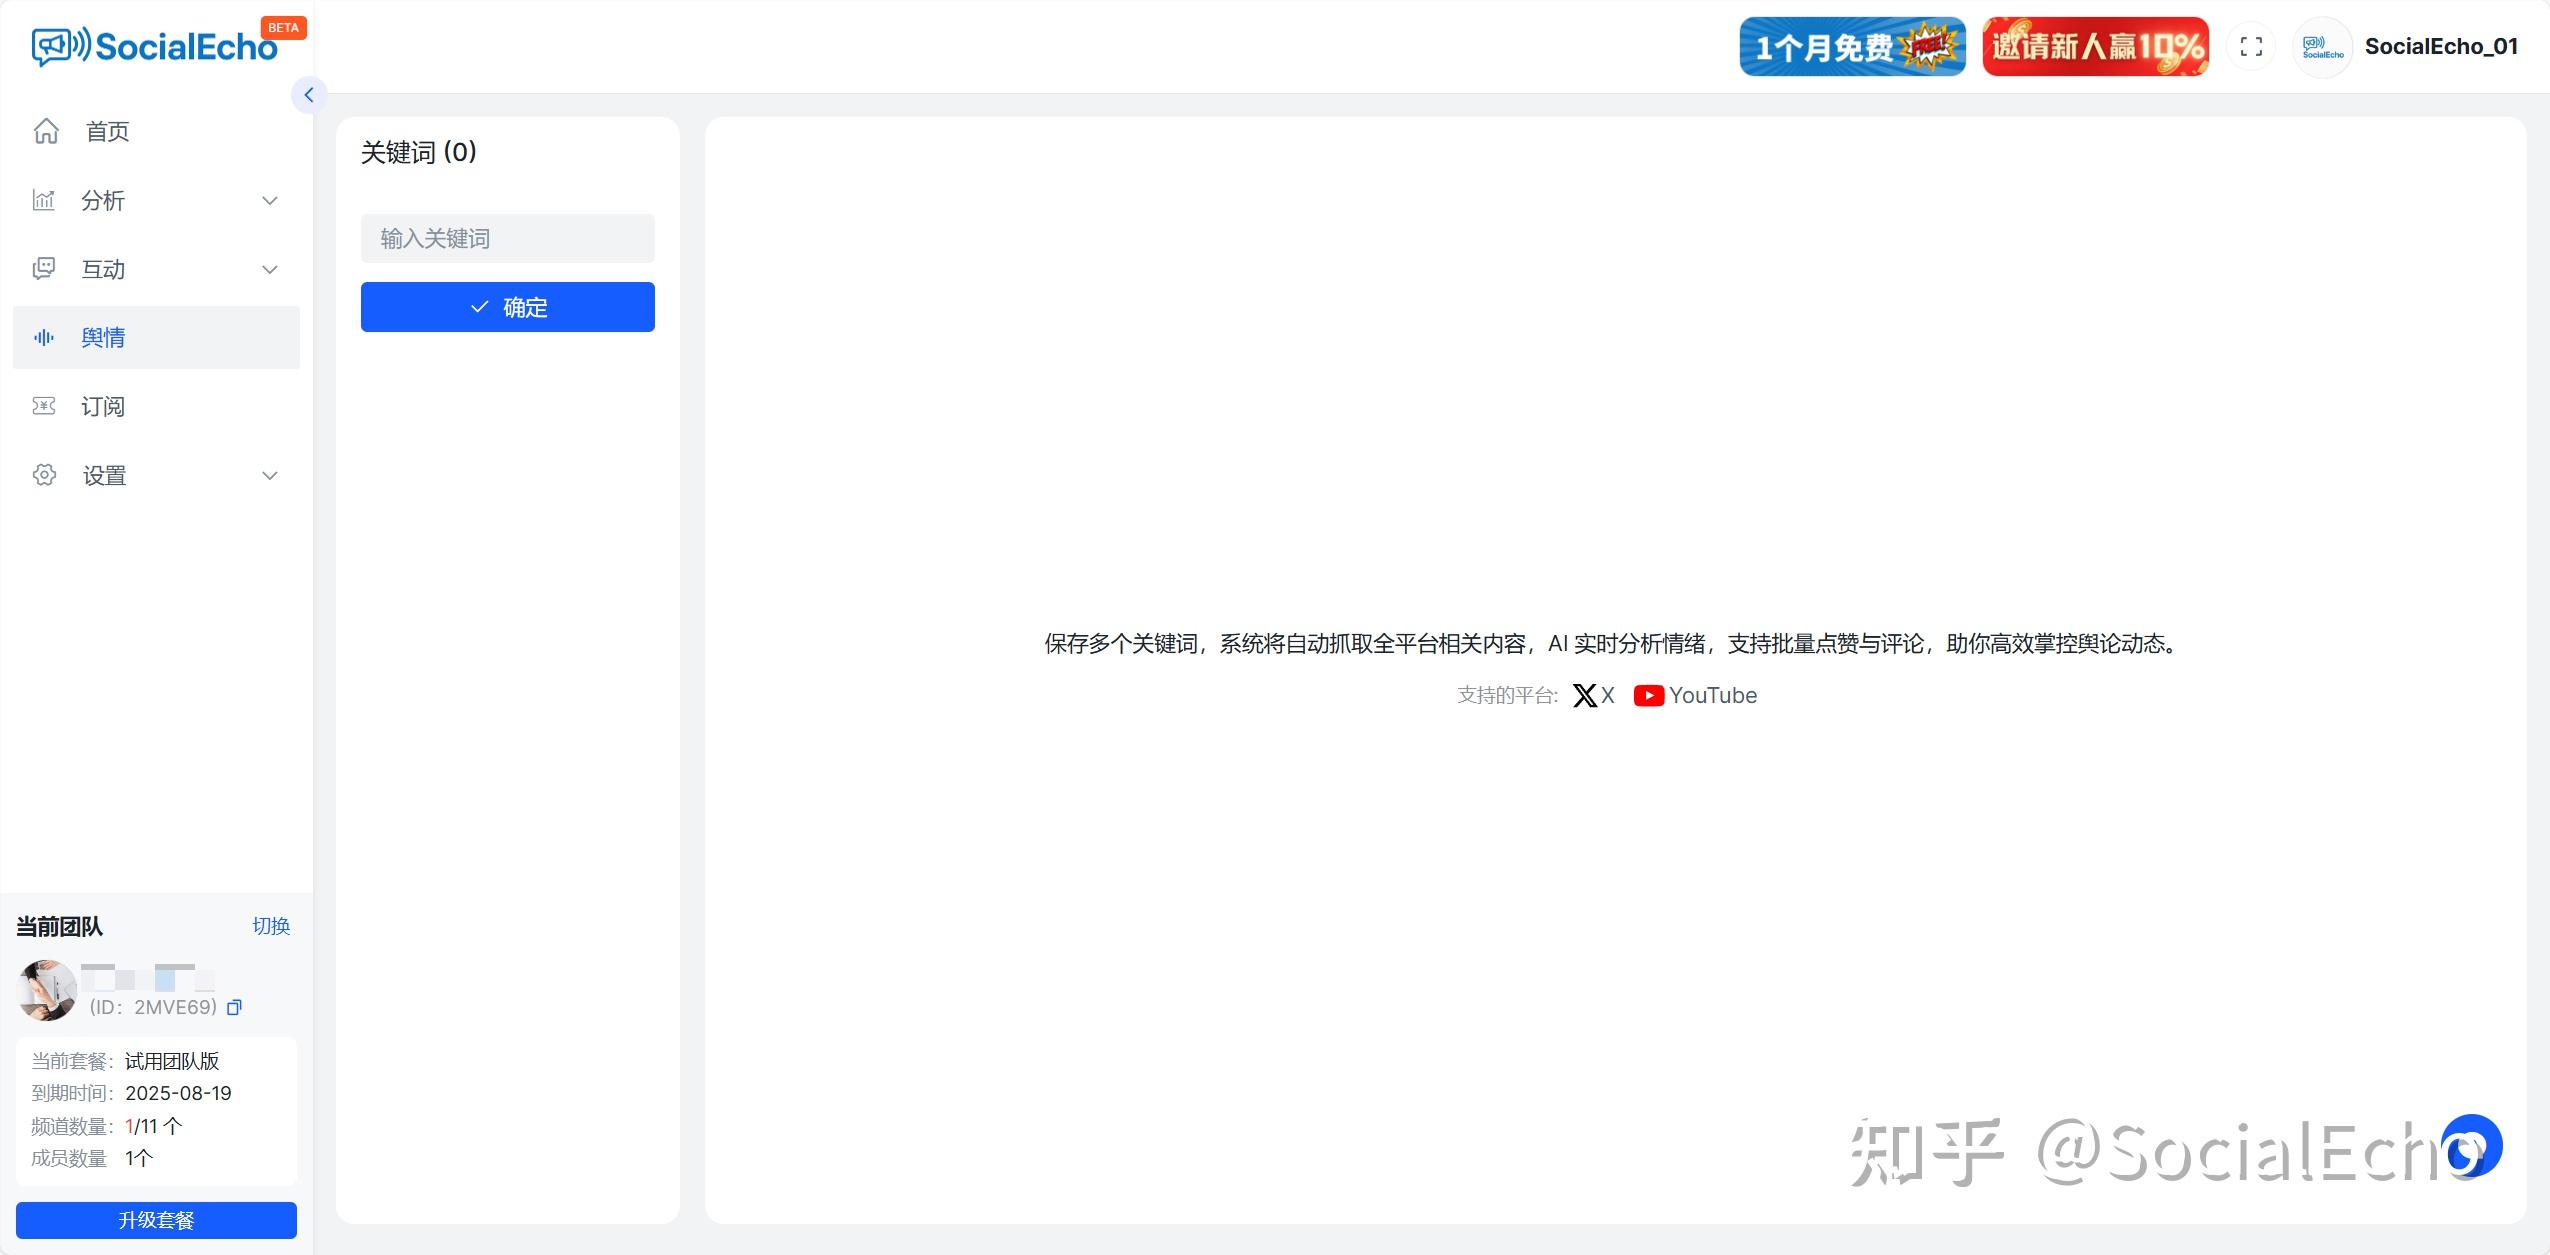Click the subscription ticket icon
This screenshot has width=2550, height=1255.
[44, 406]
